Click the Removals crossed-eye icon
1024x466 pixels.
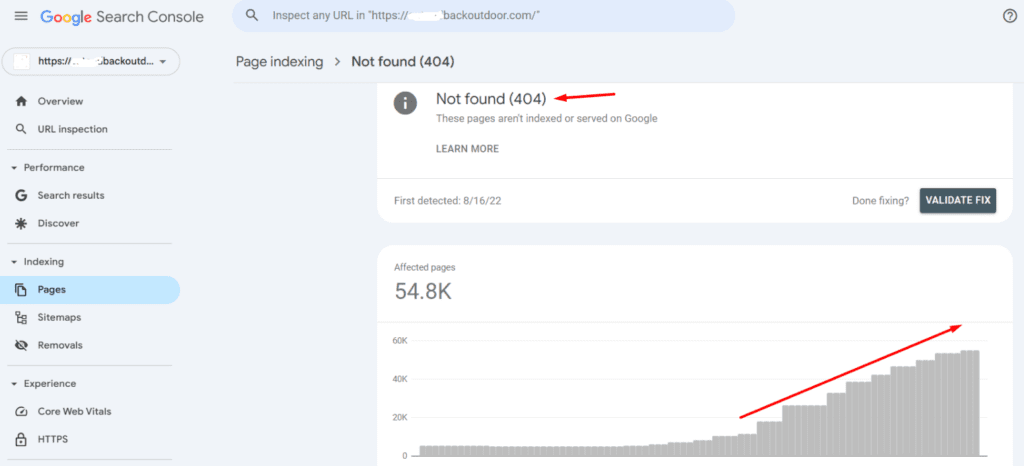(x=21, y=345)
